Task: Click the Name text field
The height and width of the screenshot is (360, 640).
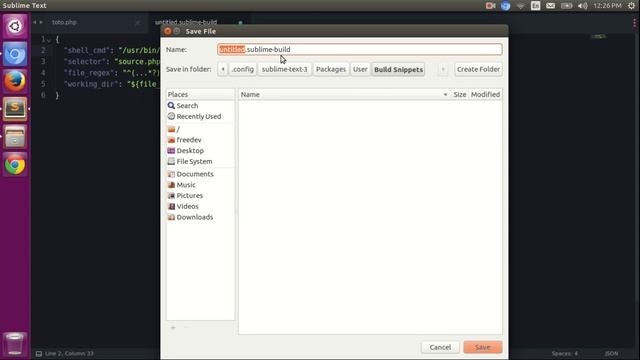Action: [360, 49]
